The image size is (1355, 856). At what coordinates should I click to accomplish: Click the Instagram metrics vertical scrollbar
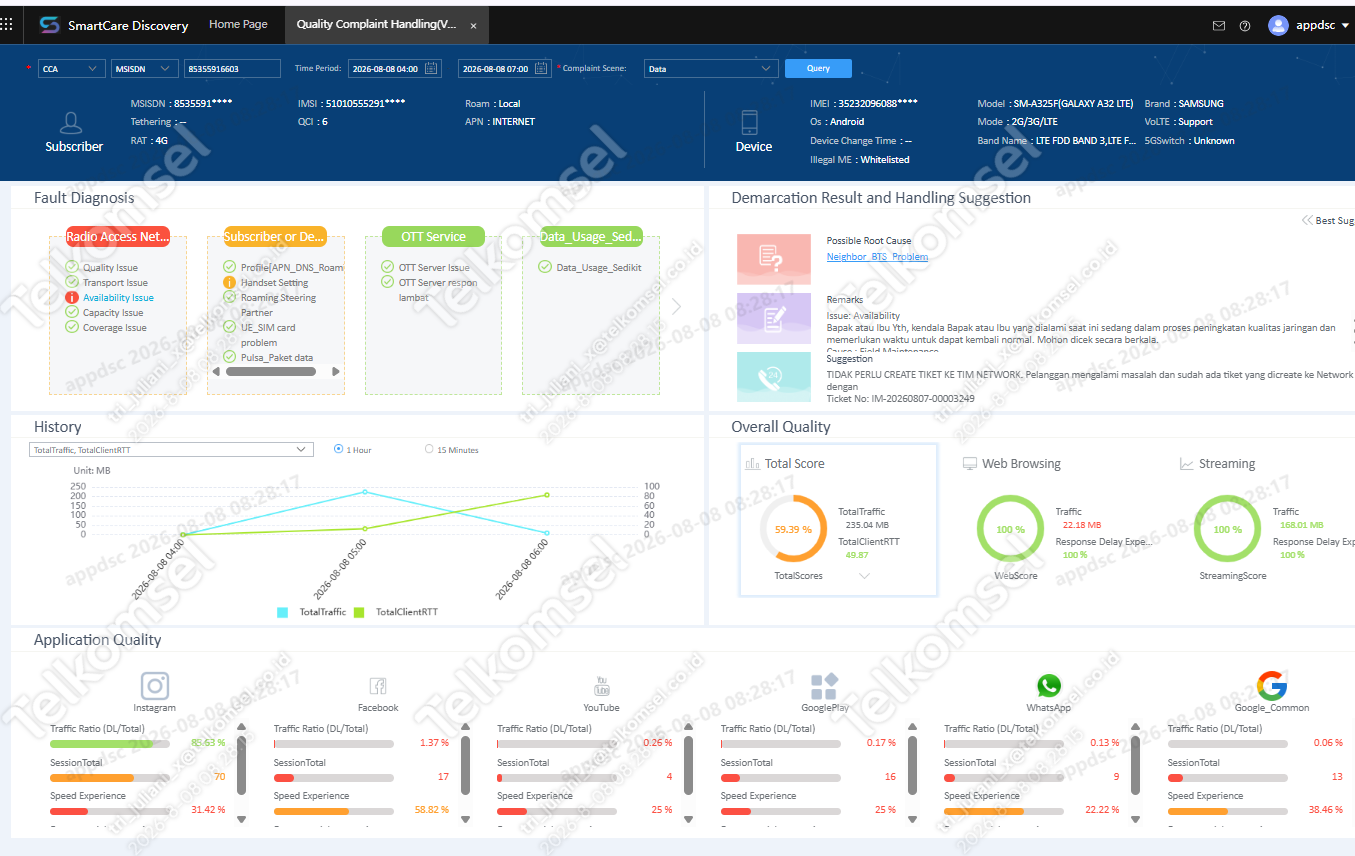coord(241,766)
